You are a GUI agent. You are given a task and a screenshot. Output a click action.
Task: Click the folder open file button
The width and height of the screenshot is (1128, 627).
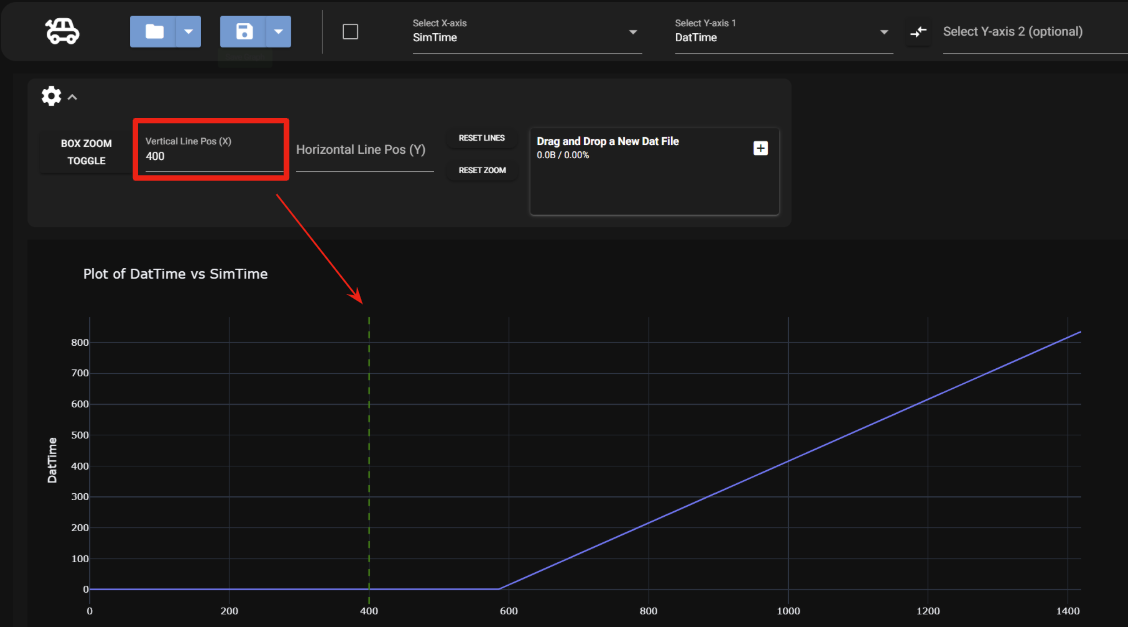pos(153,32)
